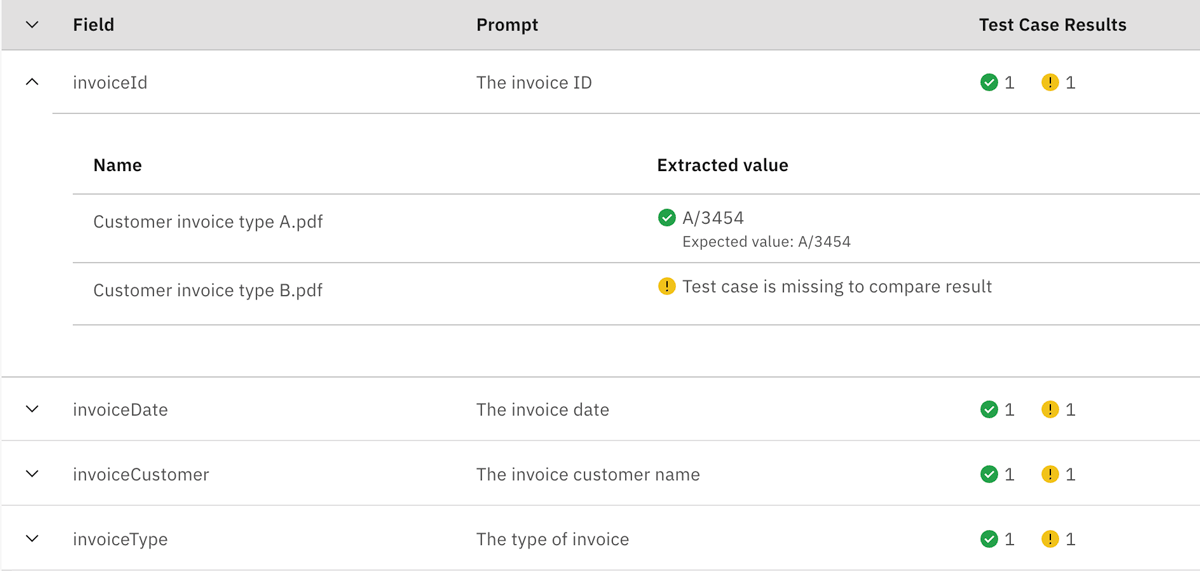
Task: Open Customer invoice type A.pdf row
Action: (636, 228)
